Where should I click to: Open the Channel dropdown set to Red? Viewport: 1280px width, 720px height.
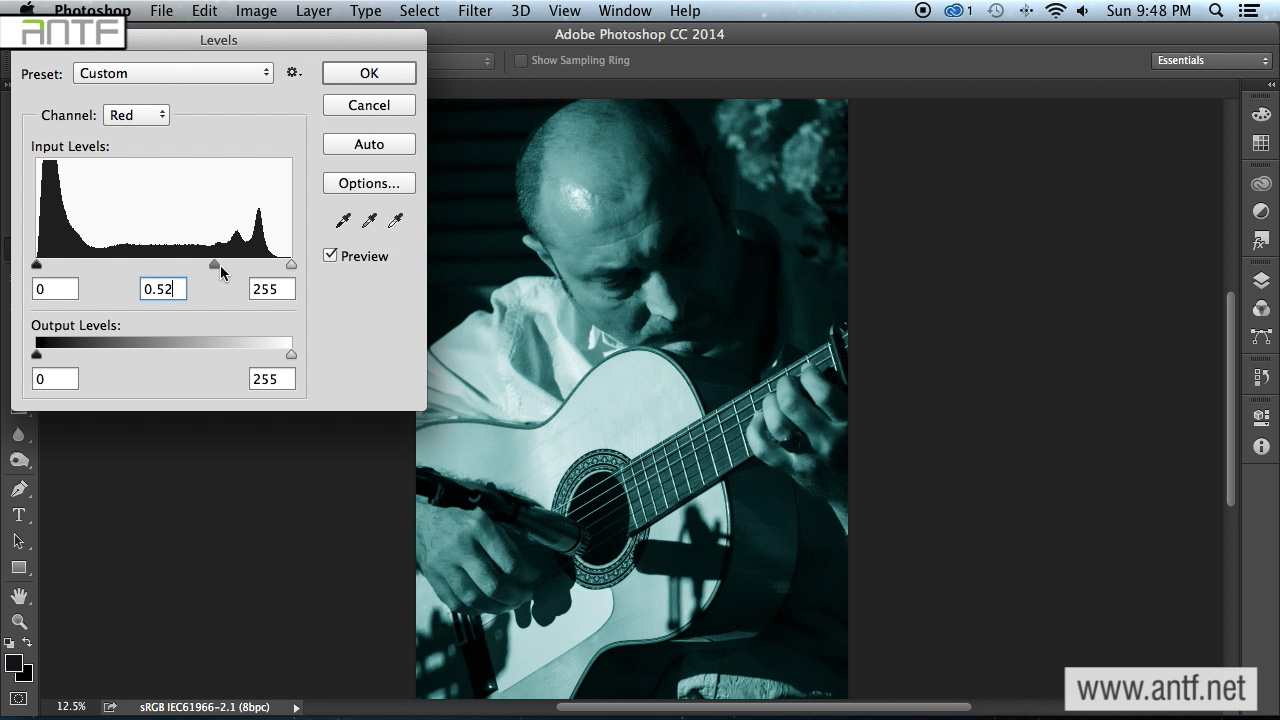coord(136,115)
